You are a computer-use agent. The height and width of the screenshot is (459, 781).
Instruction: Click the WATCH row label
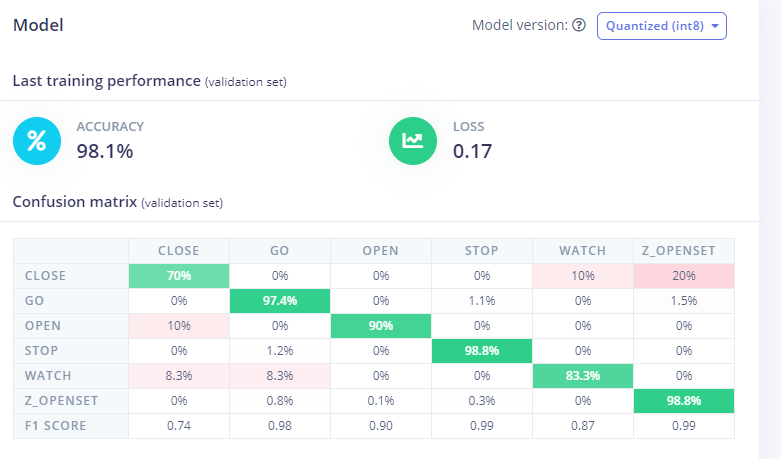coord(71,376)
